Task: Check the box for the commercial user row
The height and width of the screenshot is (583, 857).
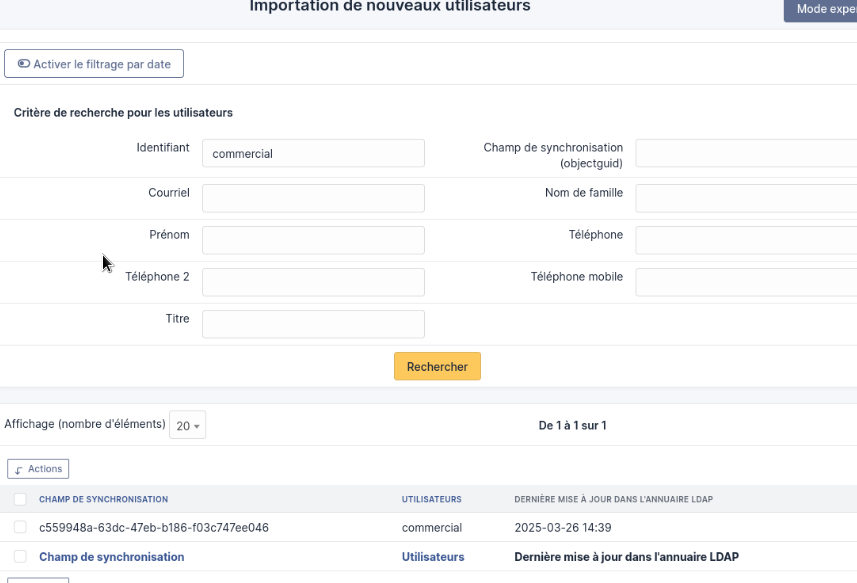Action: click(20, 527)
